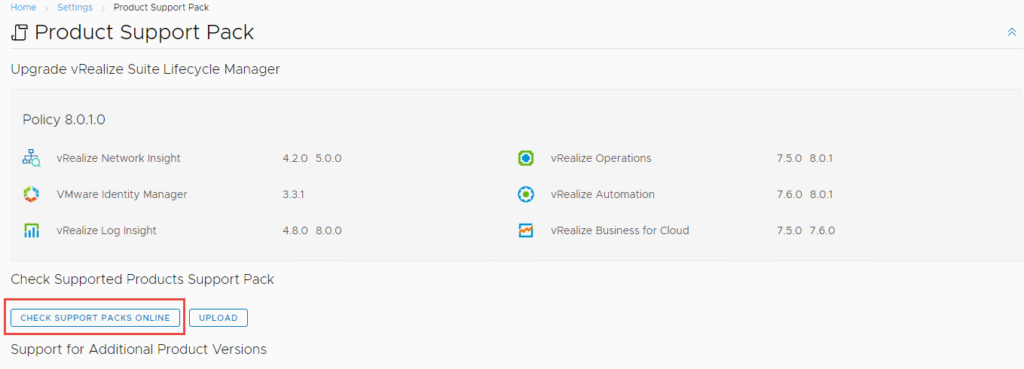Click the vRealize Business for Cloud icon
Image resolution: width=1024 pixels, height=369 pixels.
pyautogui.click(x=526, y=231)
